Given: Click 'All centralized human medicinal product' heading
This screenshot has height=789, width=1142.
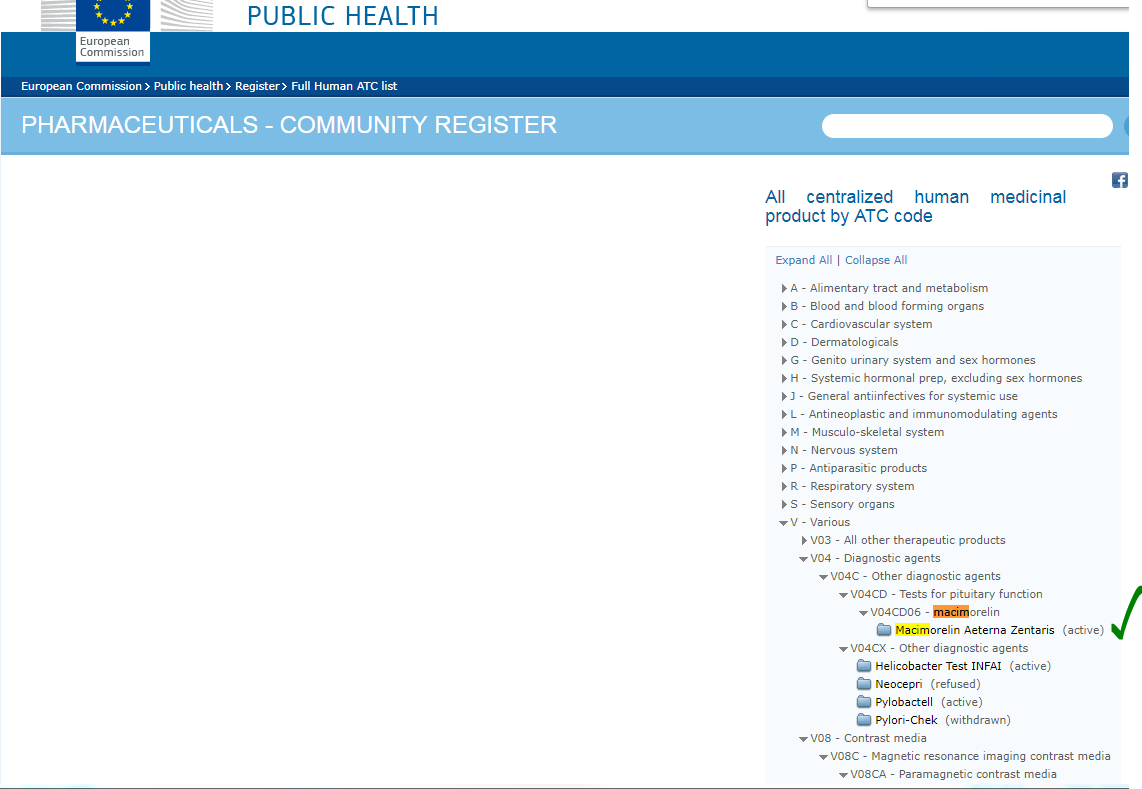Looking at the screenshot, I should click(x=915, y=206).
